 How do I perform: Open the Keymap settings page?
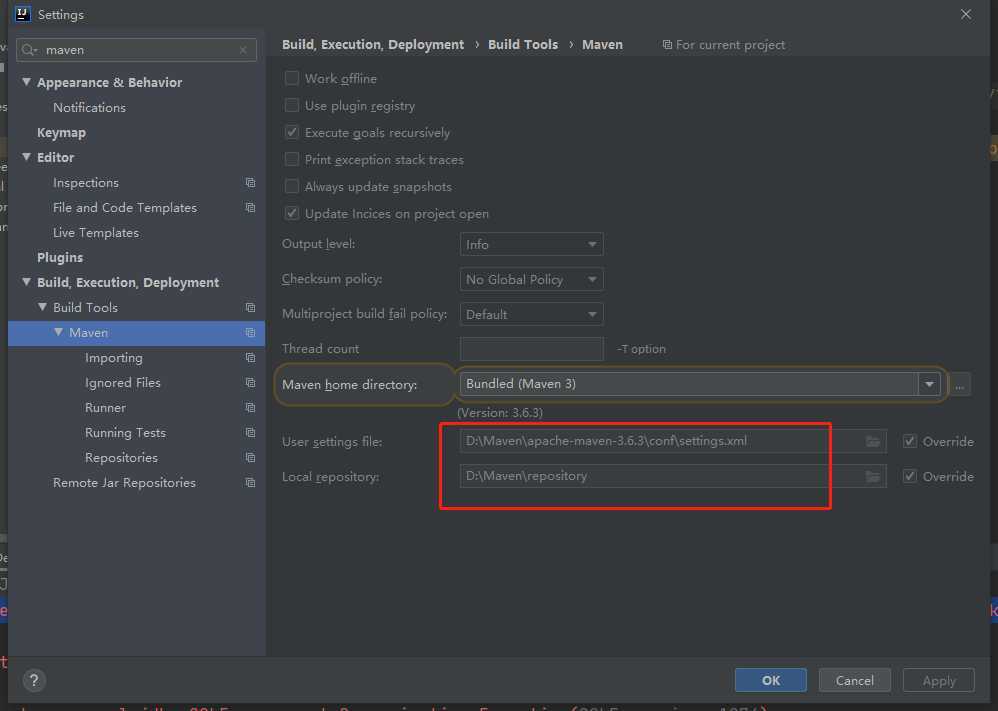(x=61, y=132)
